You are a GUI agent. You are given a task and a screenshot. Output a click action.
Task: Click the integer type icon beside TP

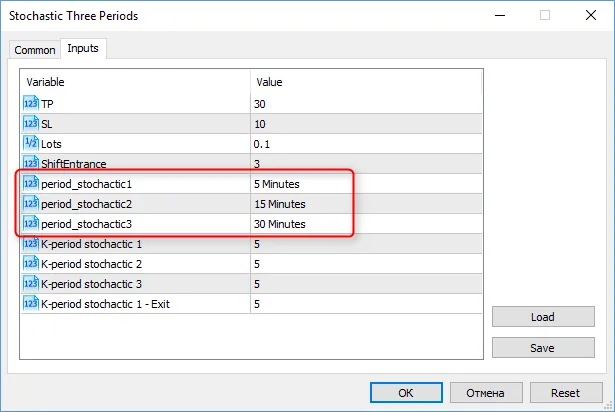click(30, 103)
